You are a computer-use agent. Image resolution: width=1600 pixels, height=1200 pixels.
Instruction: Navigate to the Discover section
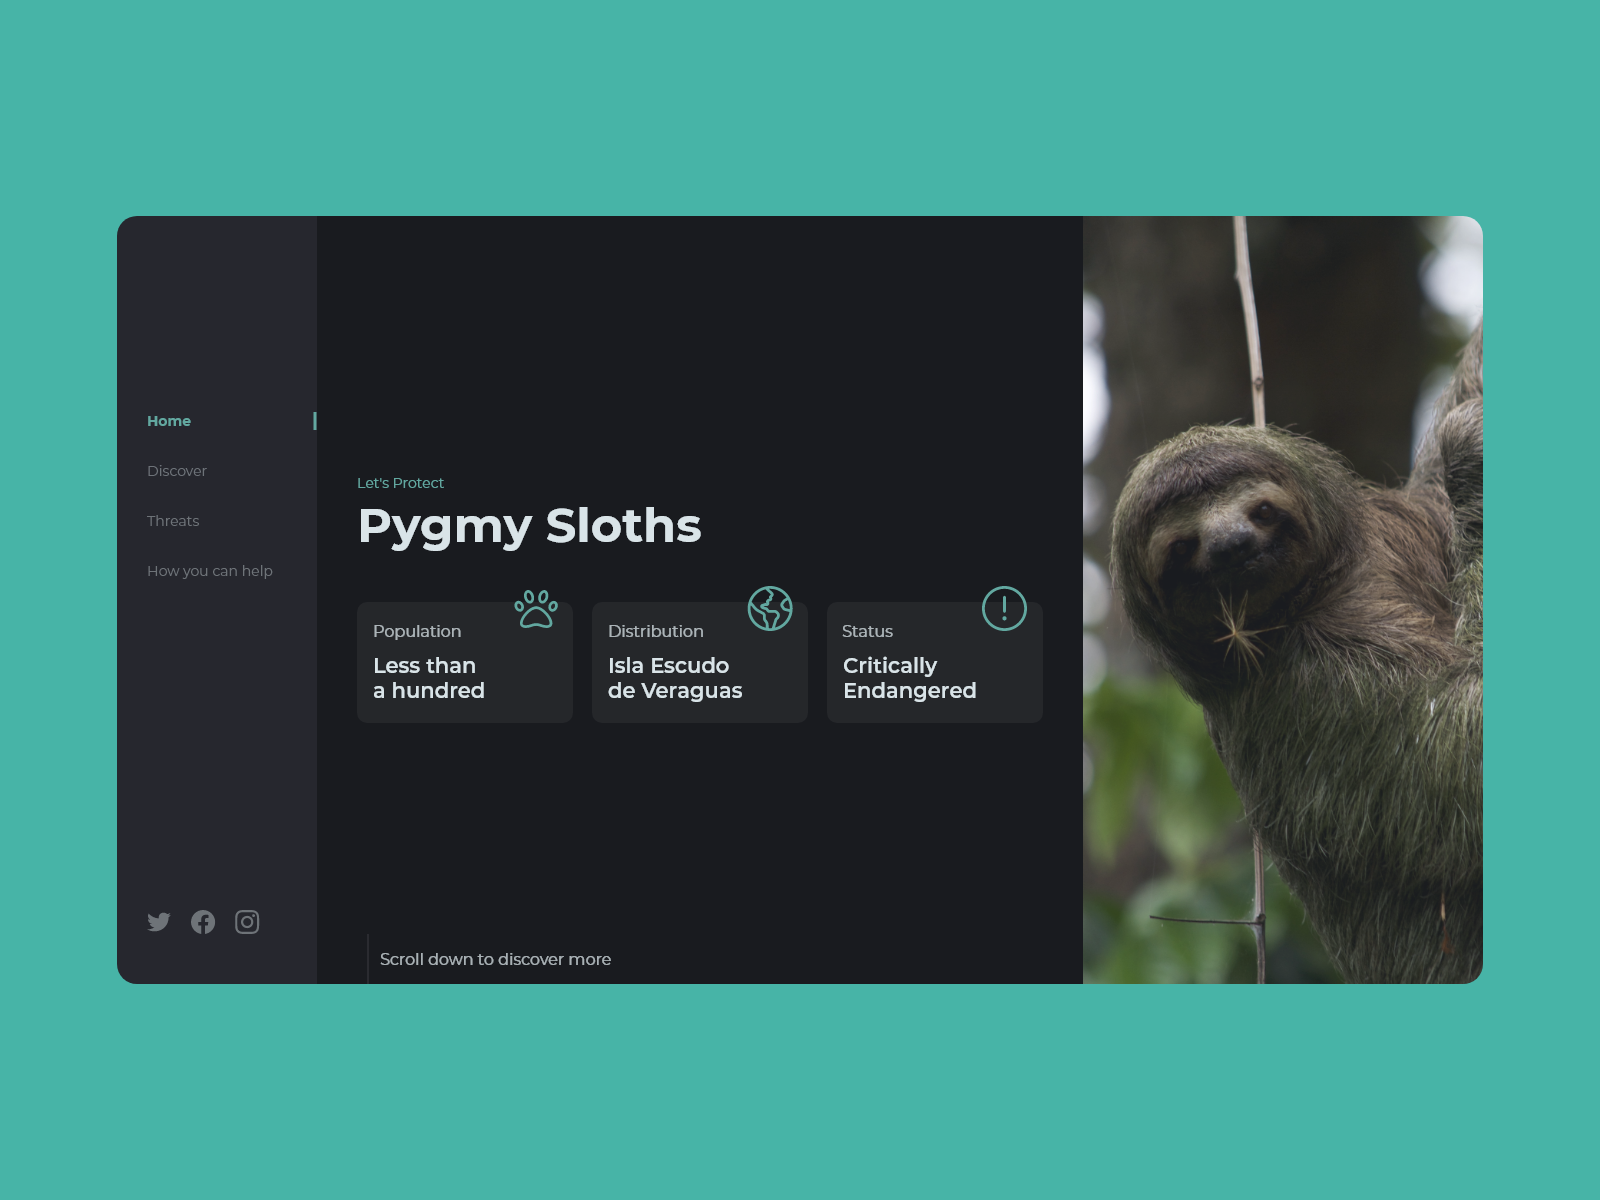177,471
